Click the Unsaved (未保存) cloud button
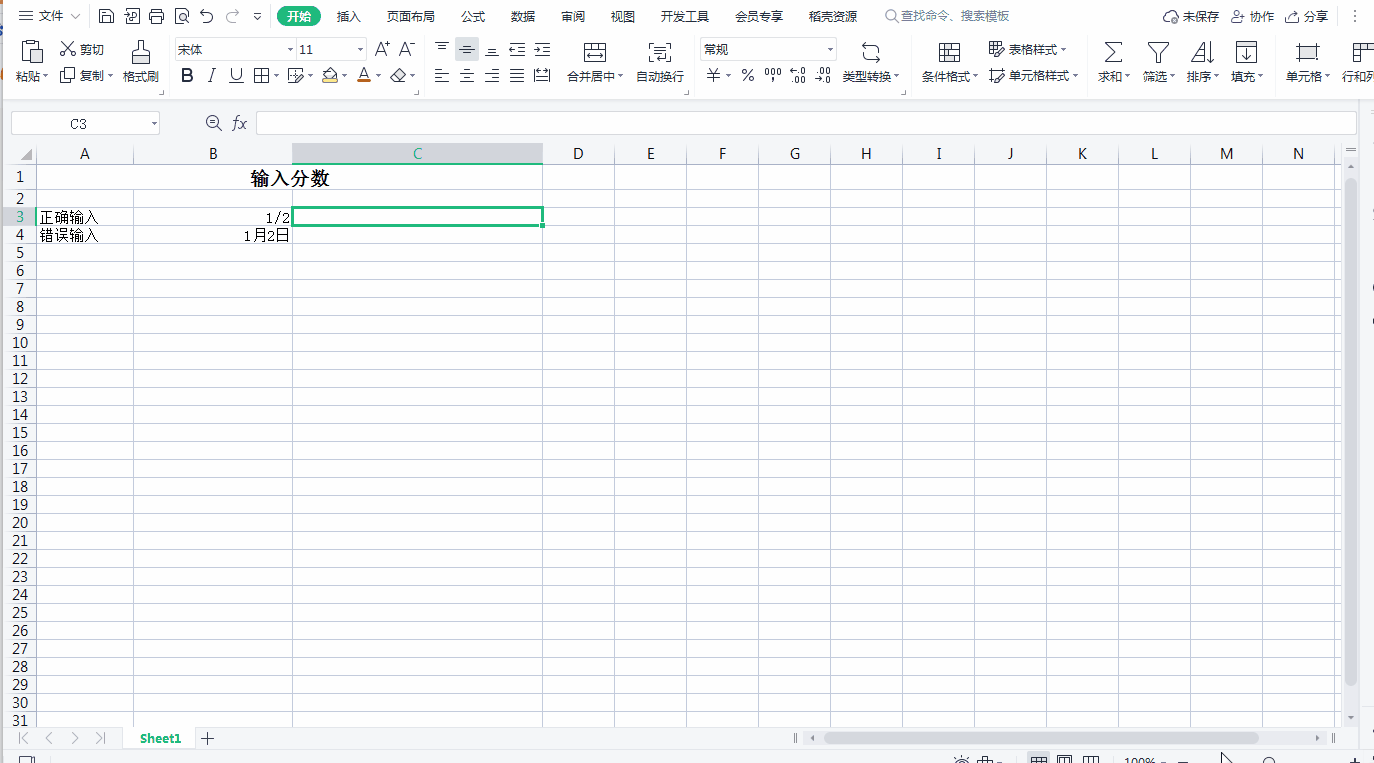Image resolution: width=1374 pixels, height=763 pixels. pyautogui.click(x=1191, y=16)
